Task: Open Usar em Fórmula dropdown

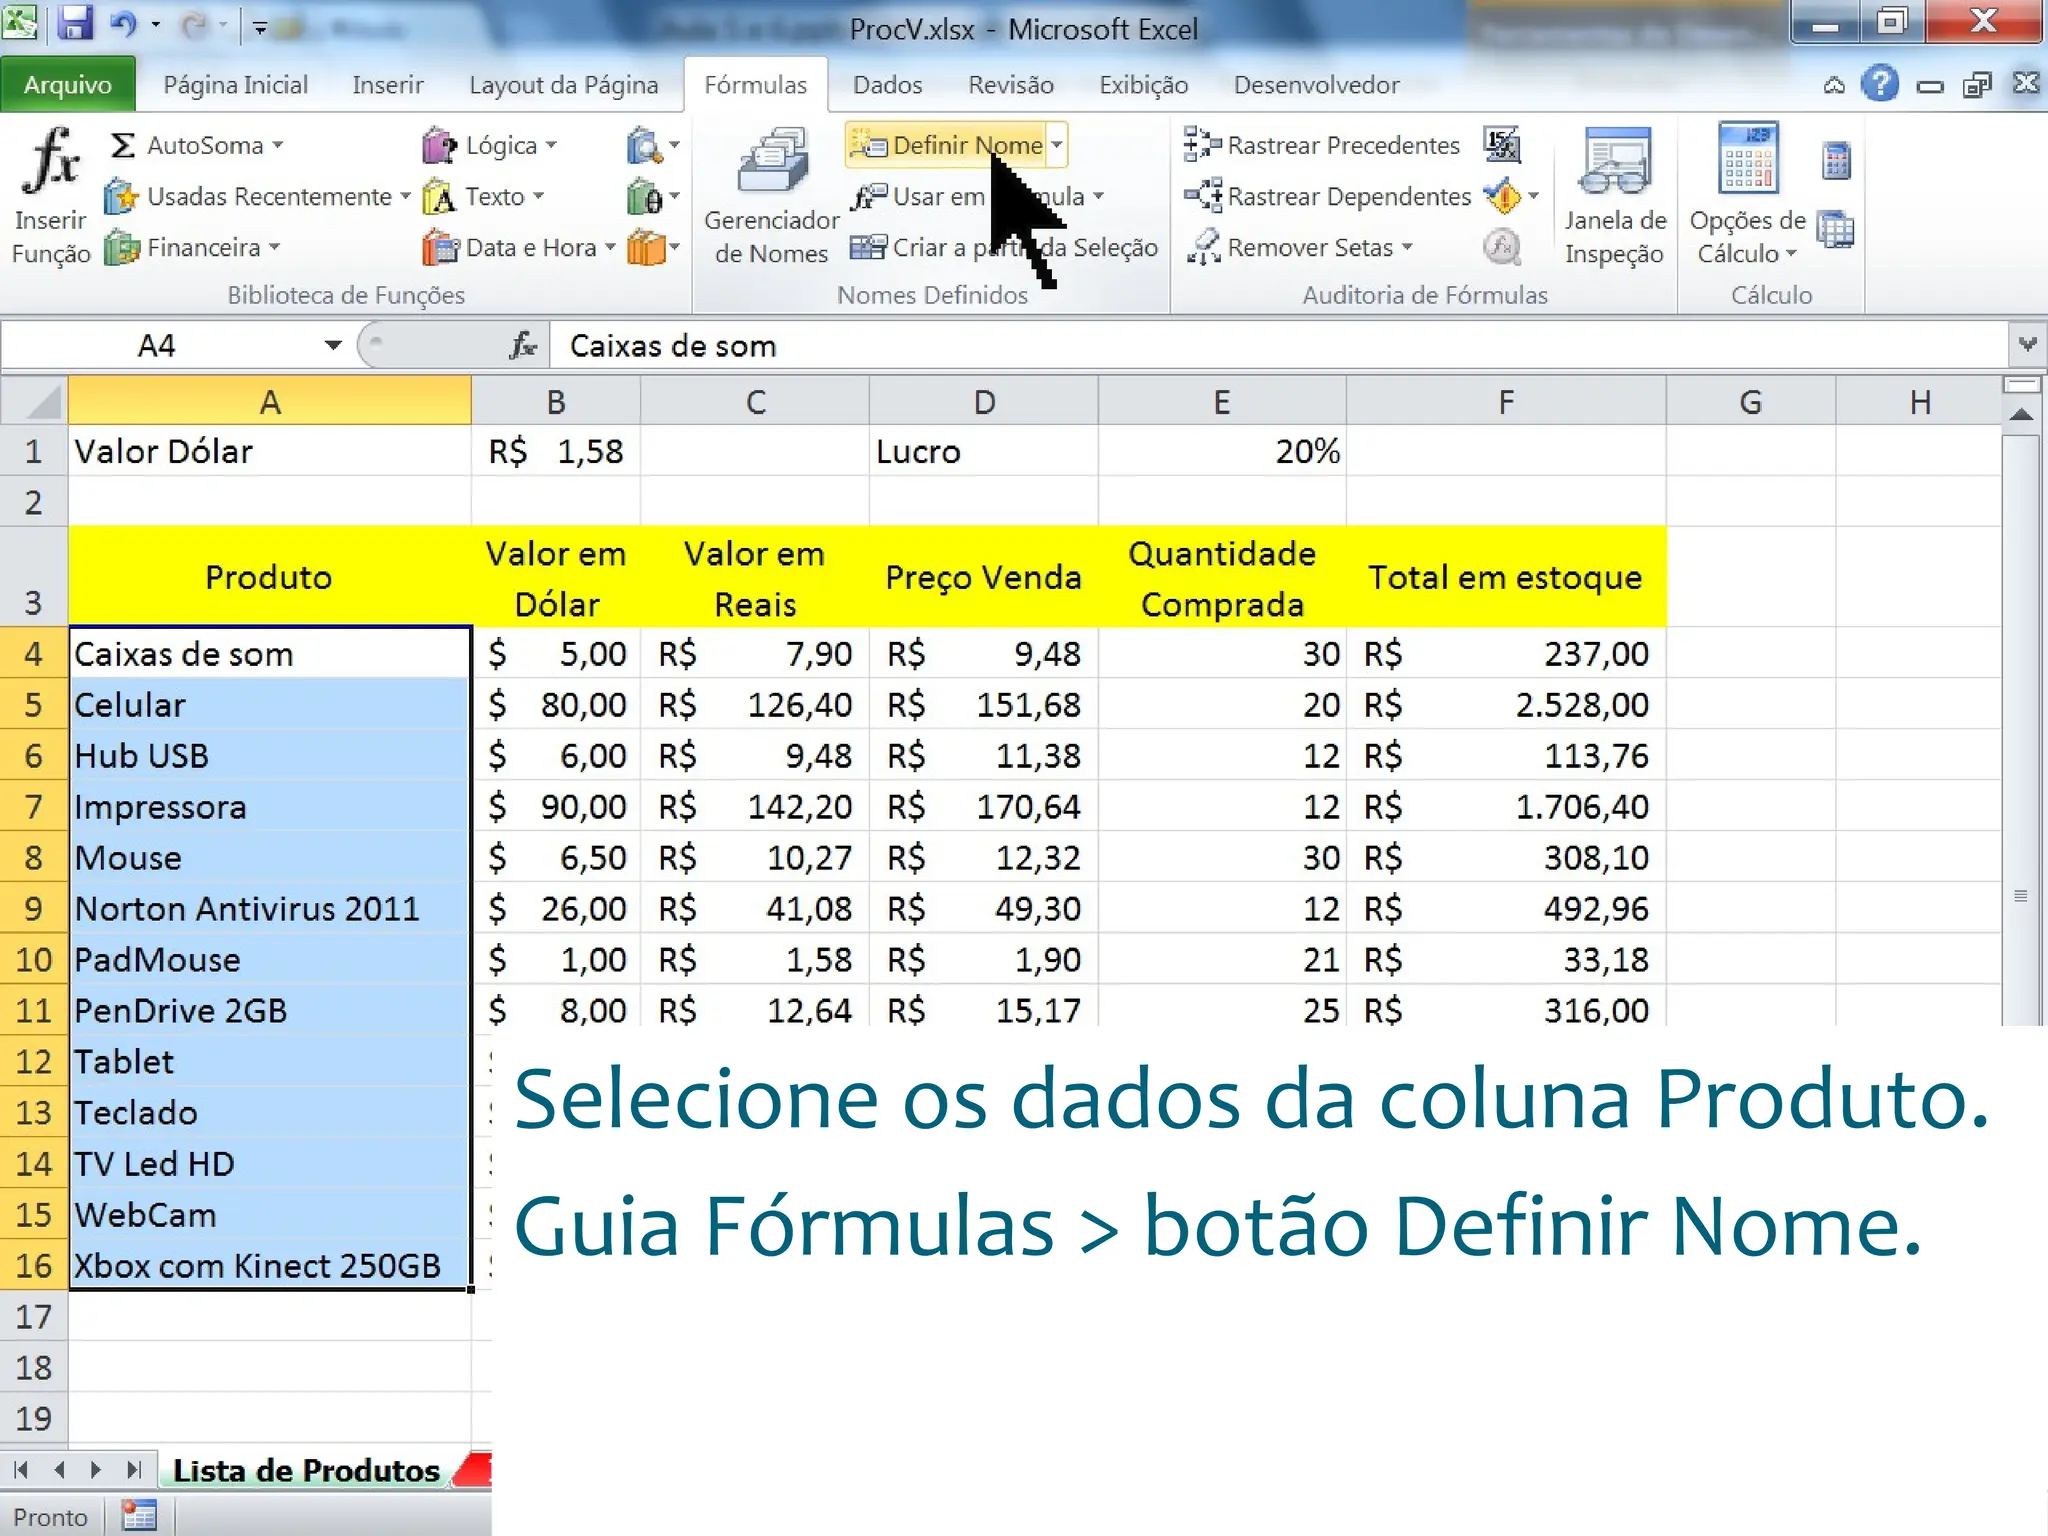Action: click(x=977, y=197)
